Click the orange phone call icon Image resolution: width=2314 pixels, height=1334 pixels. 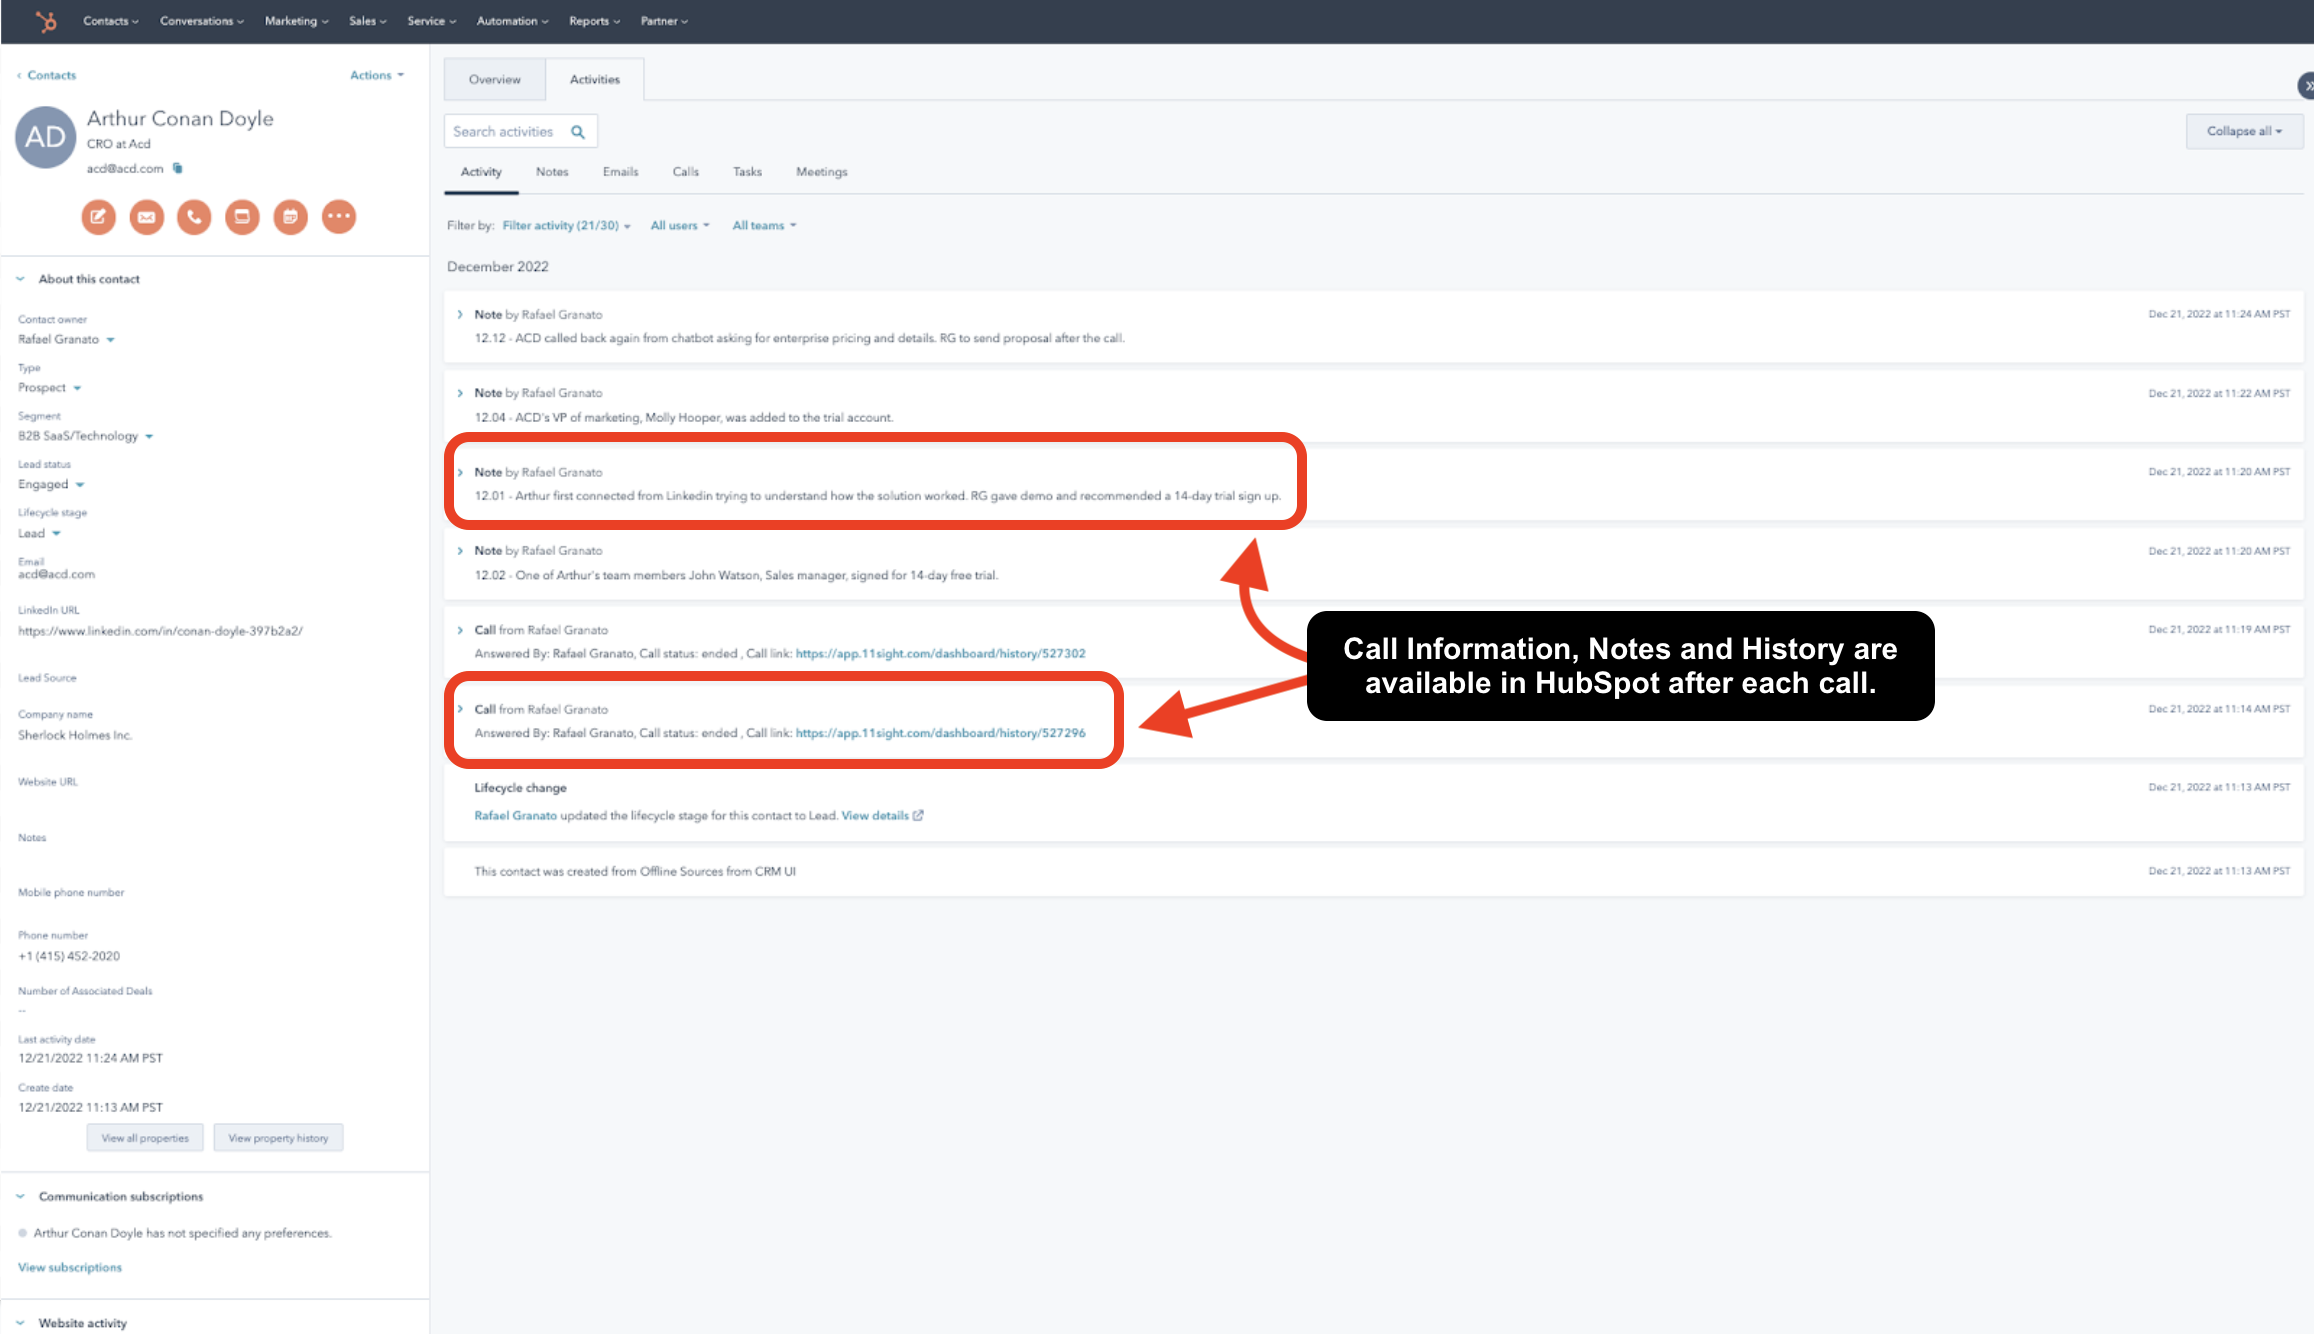click(x=194, y=216)
